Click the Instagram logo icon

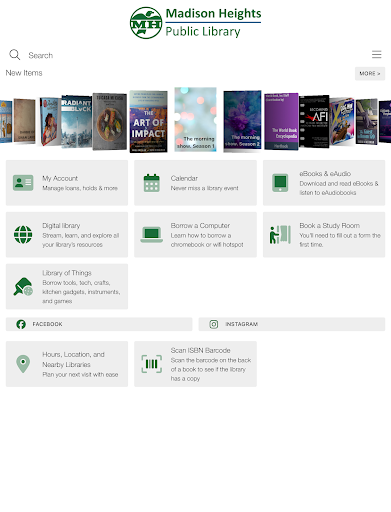pos(214,324)
